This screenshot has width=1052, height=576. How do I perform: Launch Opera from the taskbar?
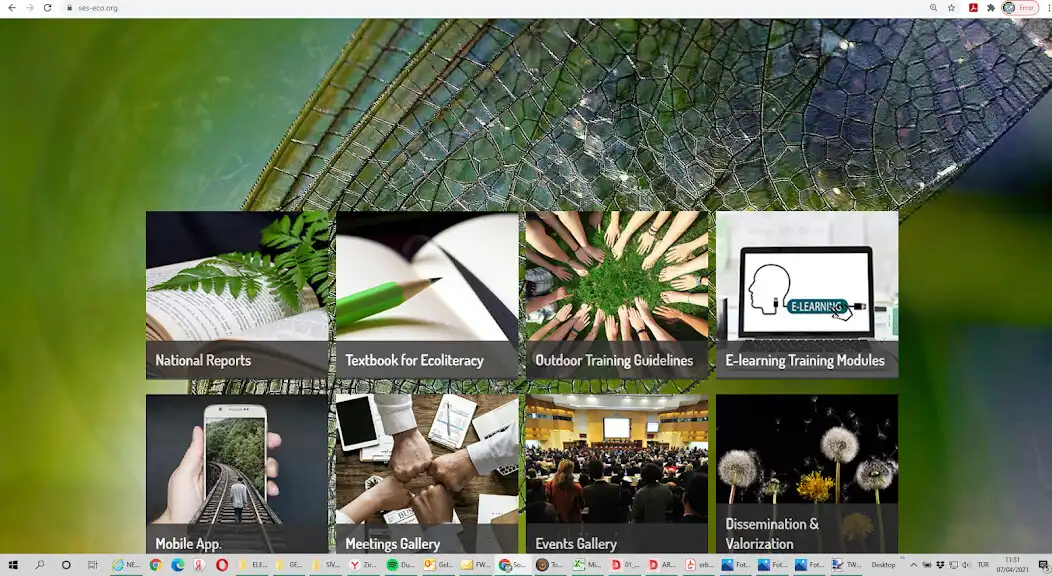click(x=222, y=565)
